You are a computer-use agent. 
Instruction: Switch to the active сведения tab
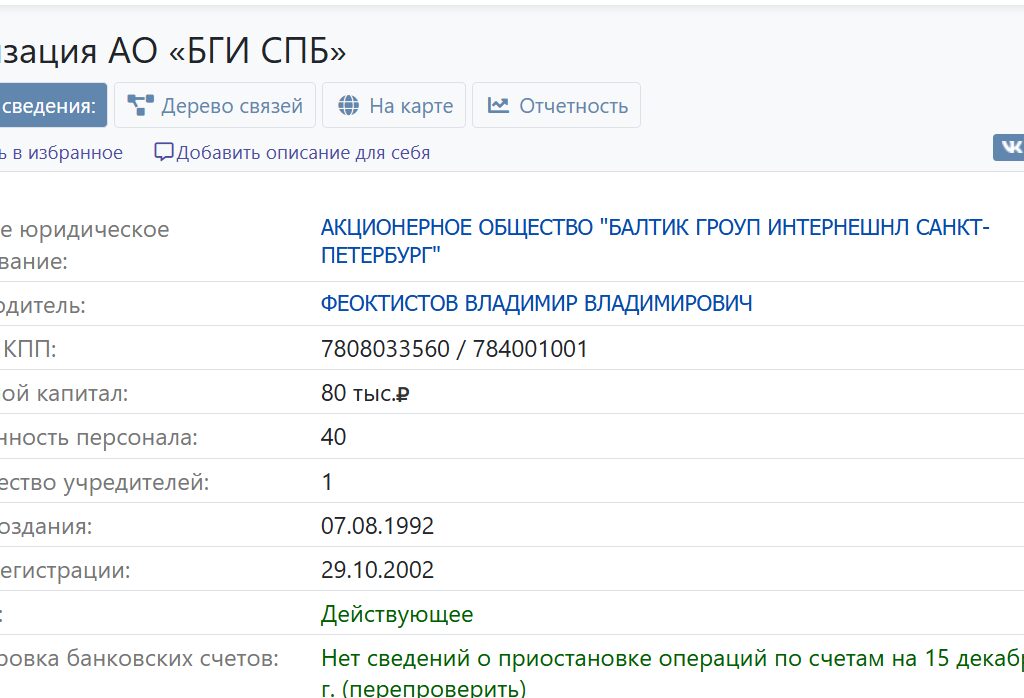click(50, 105)
